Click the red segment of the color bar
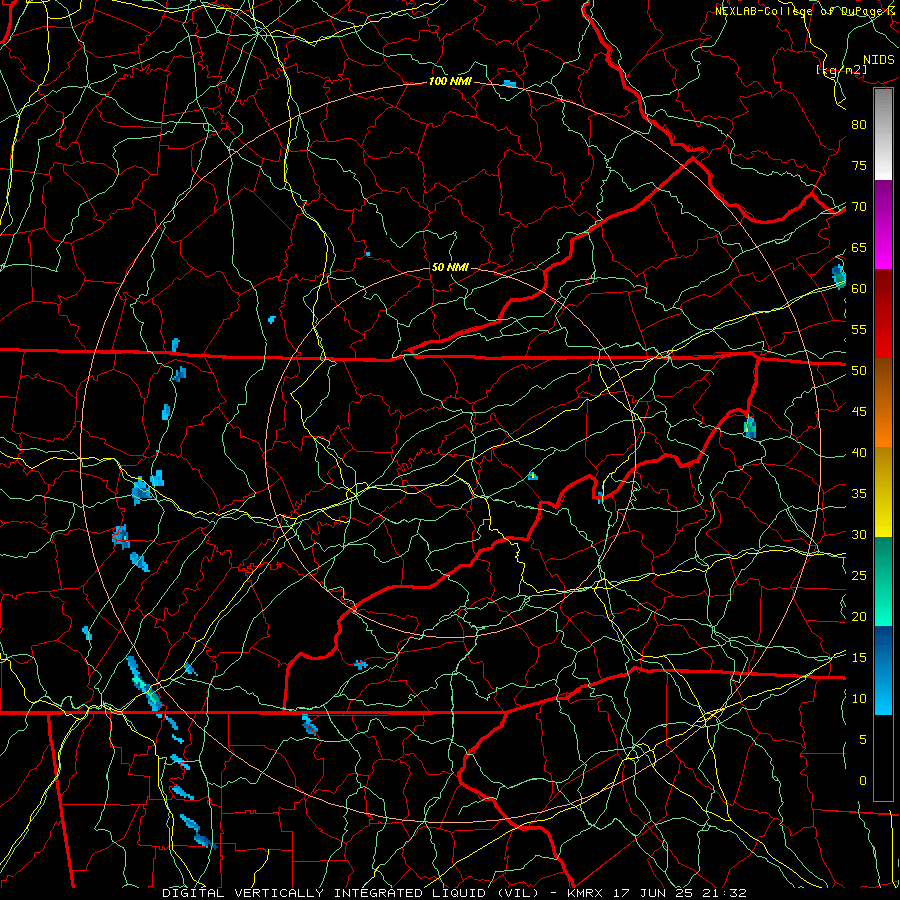Screen dimensions: 900x900 coord(883,314)
